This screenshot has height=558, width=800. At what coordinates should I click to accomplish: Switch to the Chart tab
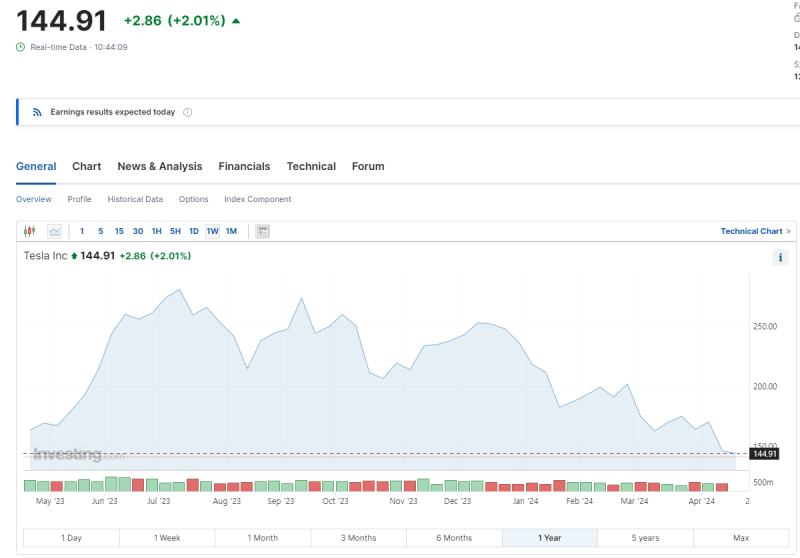[x=87, y=166]
